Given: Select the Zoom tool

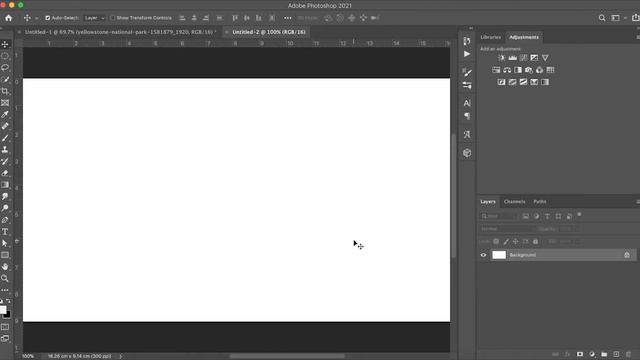Looking at the screenshot, I should [x=5, y=278].
